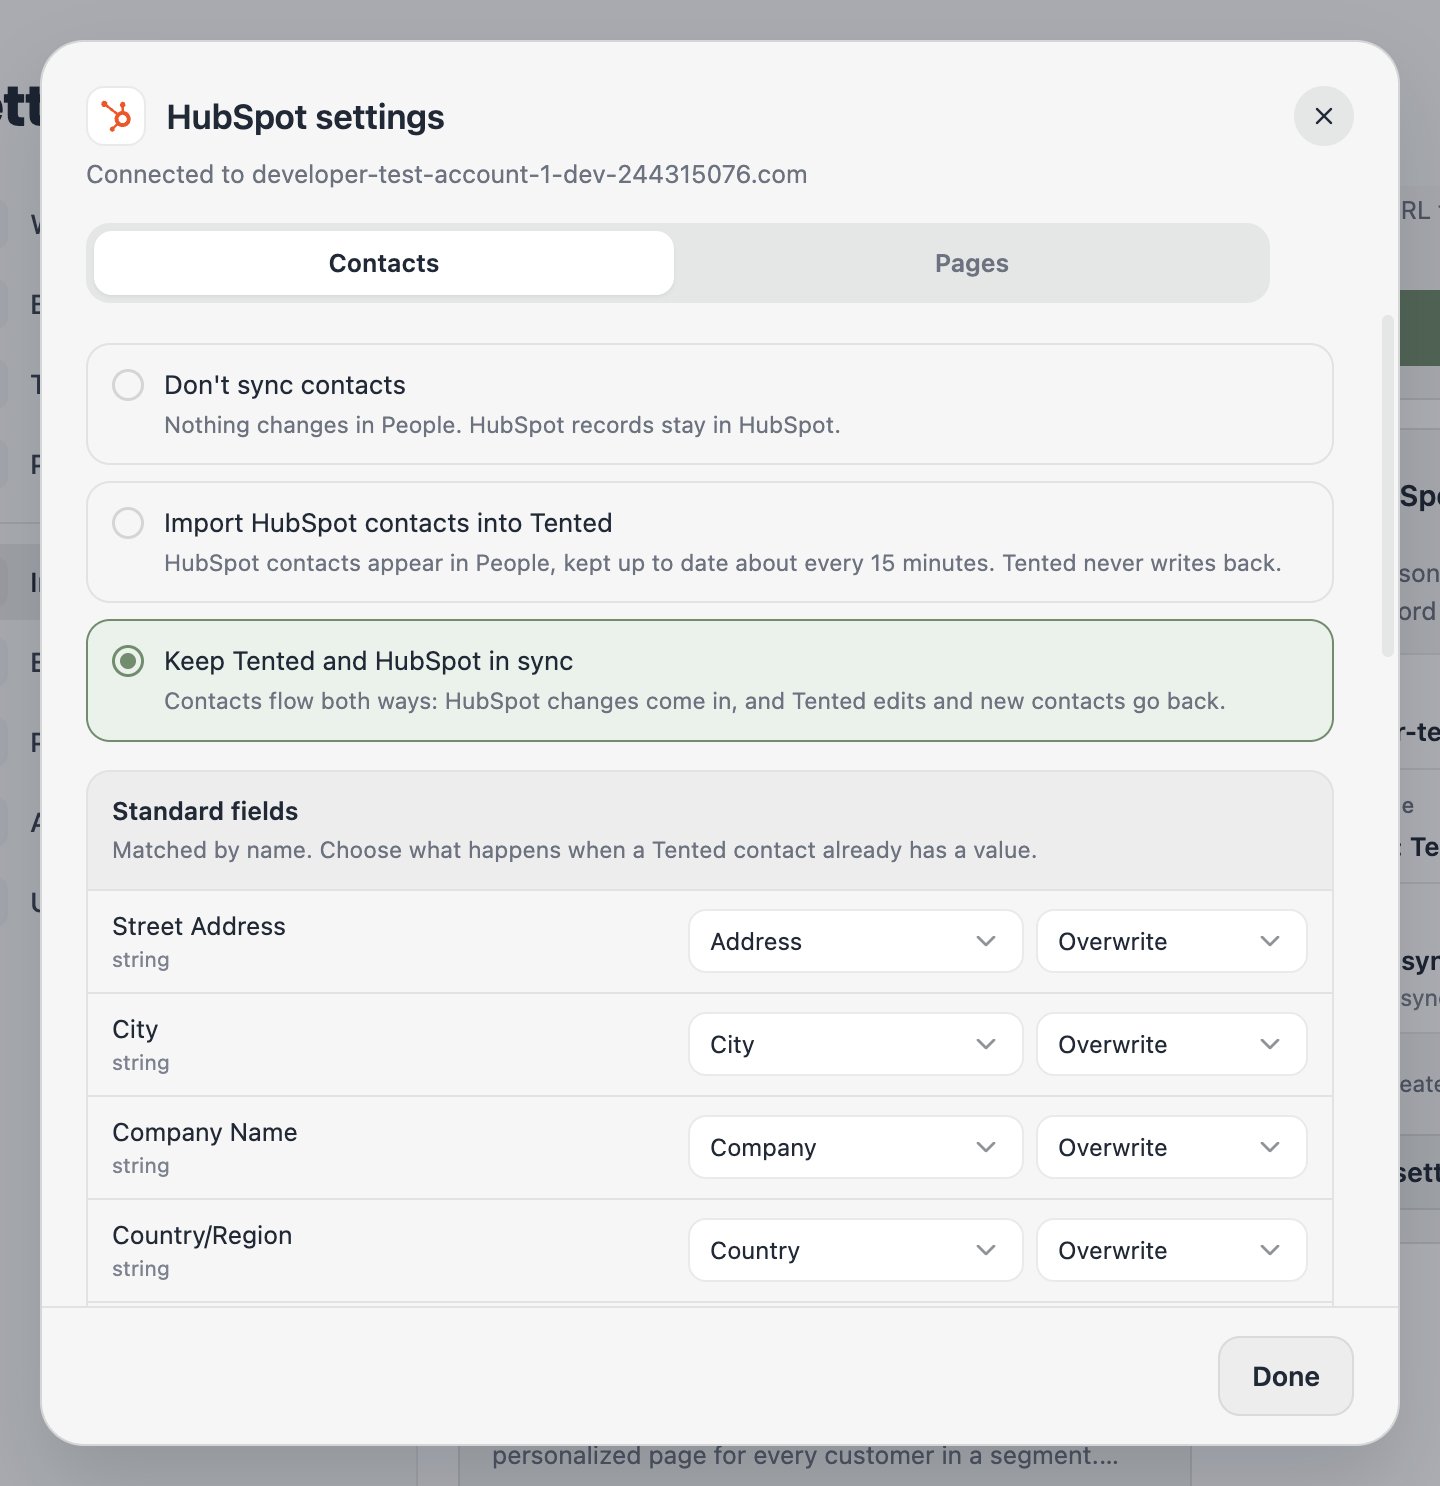
Task: Open the Country field mapping dropdown
Action: click(855, 1250)
